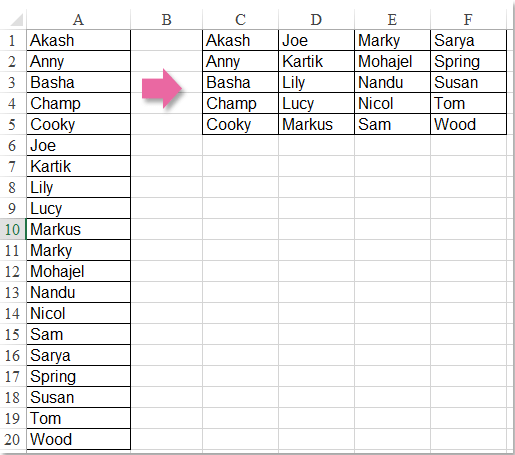Click the pink right-pointing arrow shape
Viewport: 515px width, 455px height.
[162, 88]
